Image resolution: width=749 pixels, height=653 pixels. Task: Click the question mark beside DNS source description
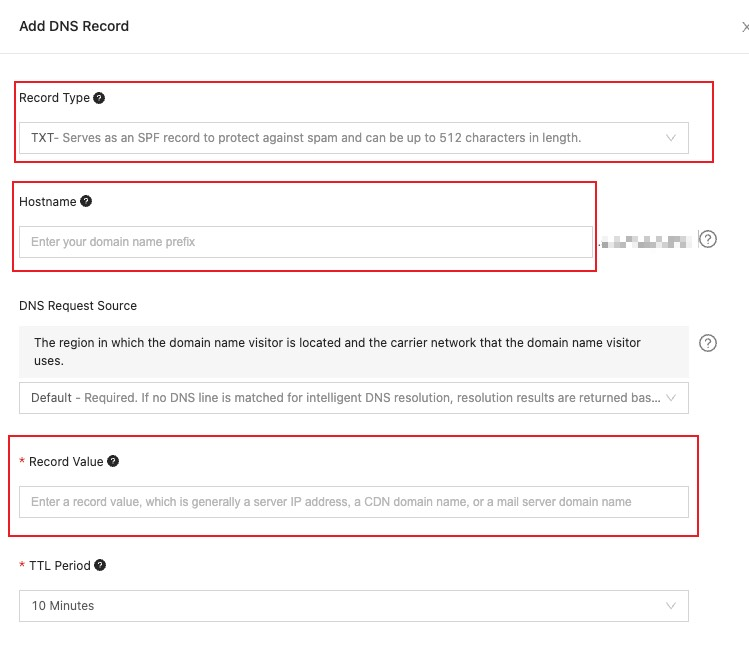[708, 343]
